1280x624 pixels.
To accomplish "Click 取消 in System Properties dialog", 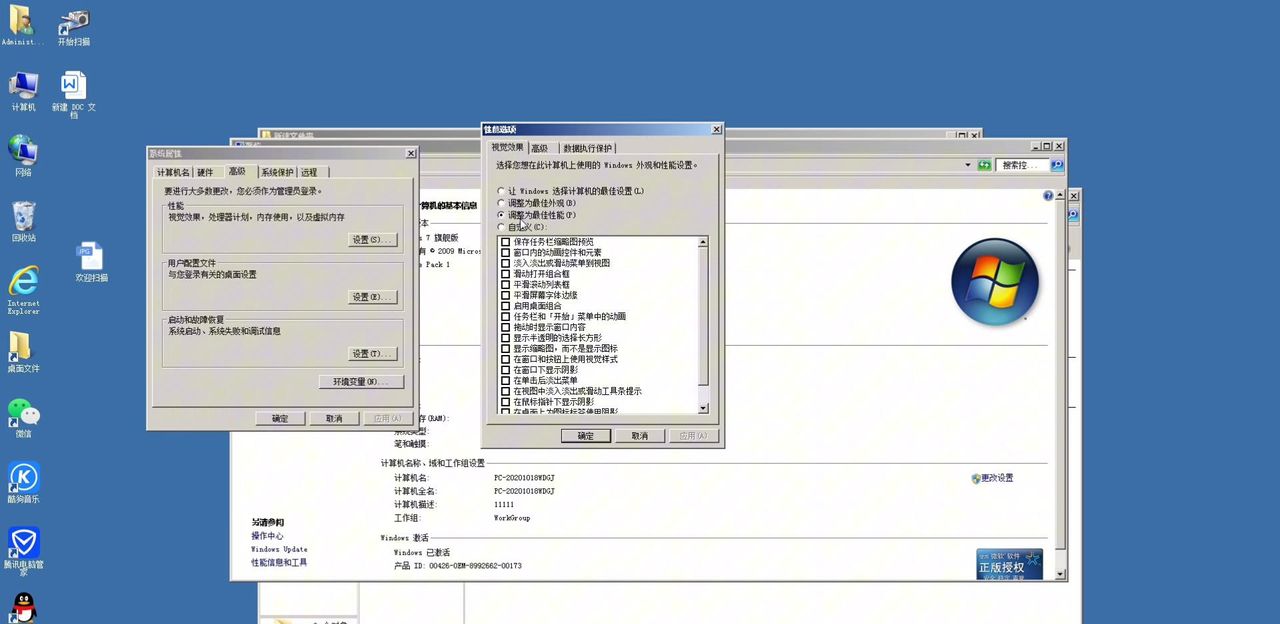I will 334,418.
